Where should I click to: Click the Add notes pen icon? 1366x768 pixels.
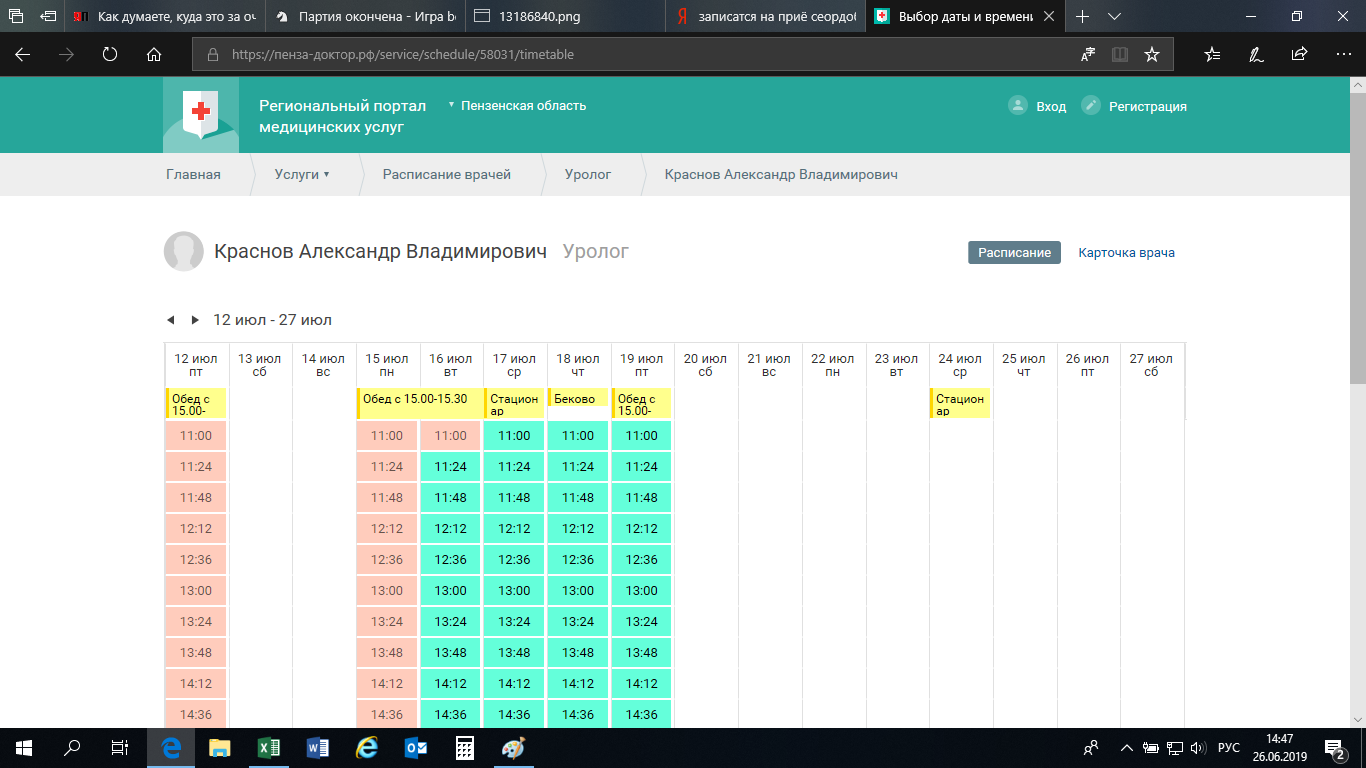(1256, 55)
